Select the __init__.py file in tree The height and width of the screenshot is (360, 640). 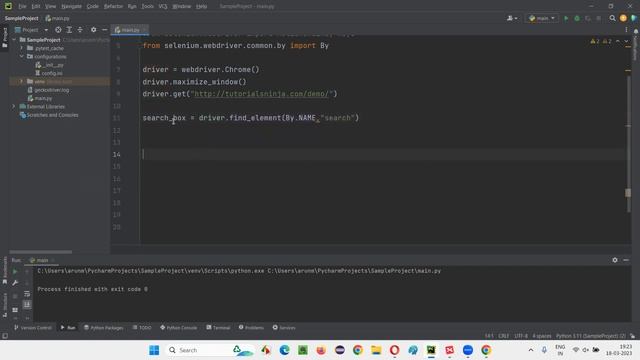(x=49, y=65)
